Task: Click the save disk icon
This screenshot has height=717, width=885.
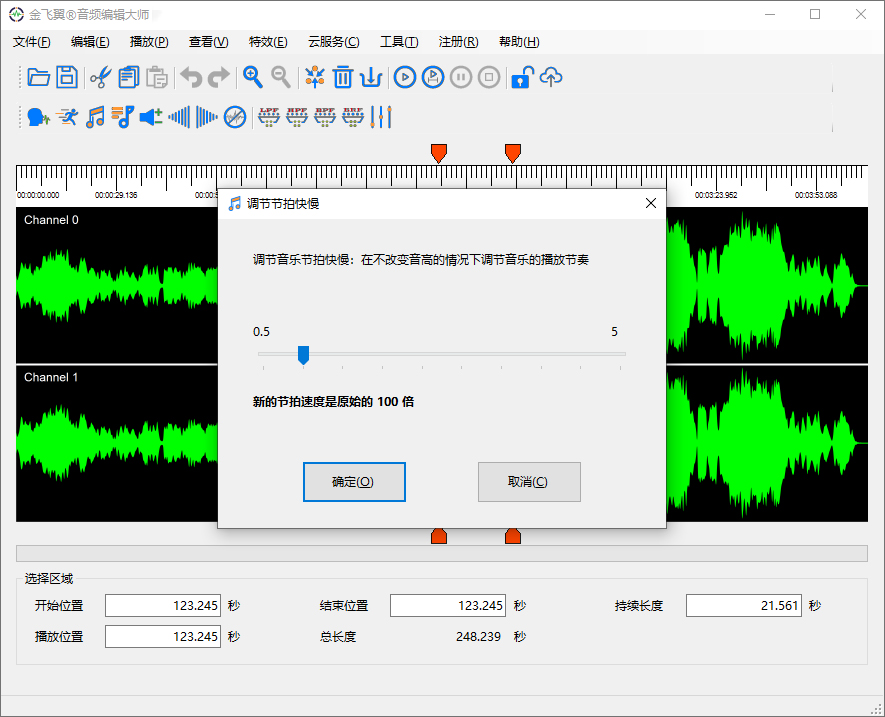Action: point(67,77)
